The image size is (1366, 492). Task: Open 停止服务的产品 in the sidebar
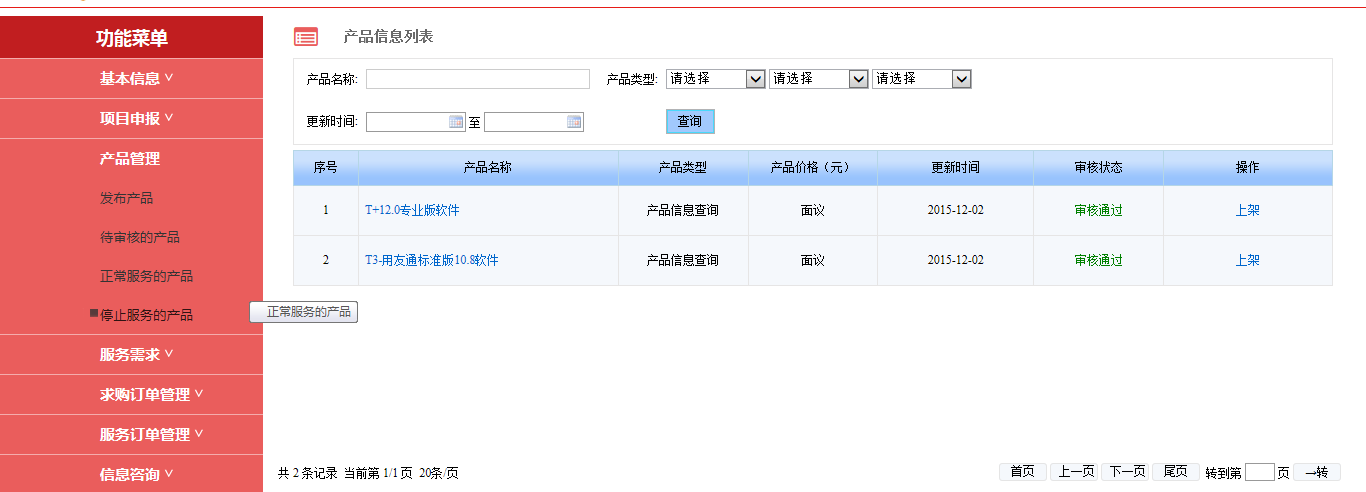pos(146,315)
